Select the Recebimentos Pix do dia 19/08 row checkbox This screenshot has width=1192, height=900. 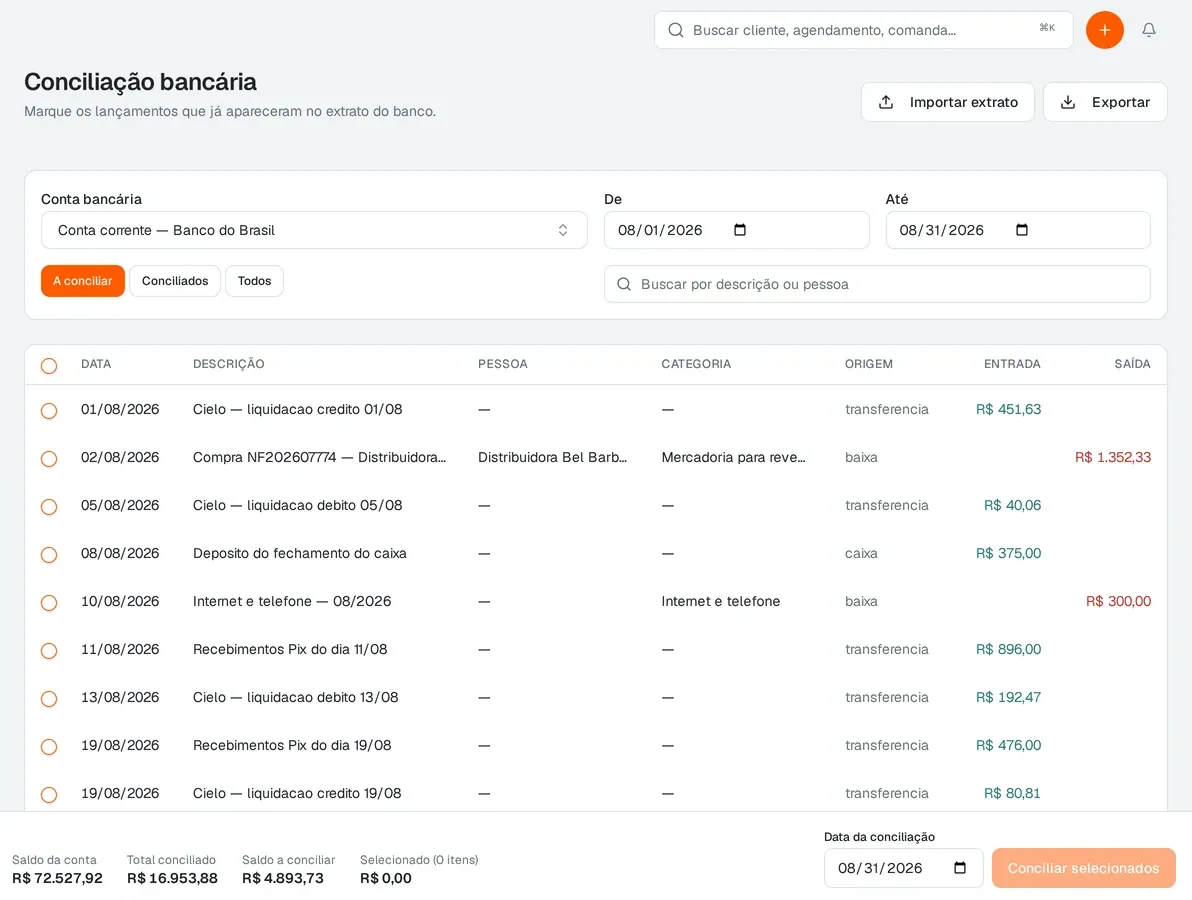pos(49,746)
